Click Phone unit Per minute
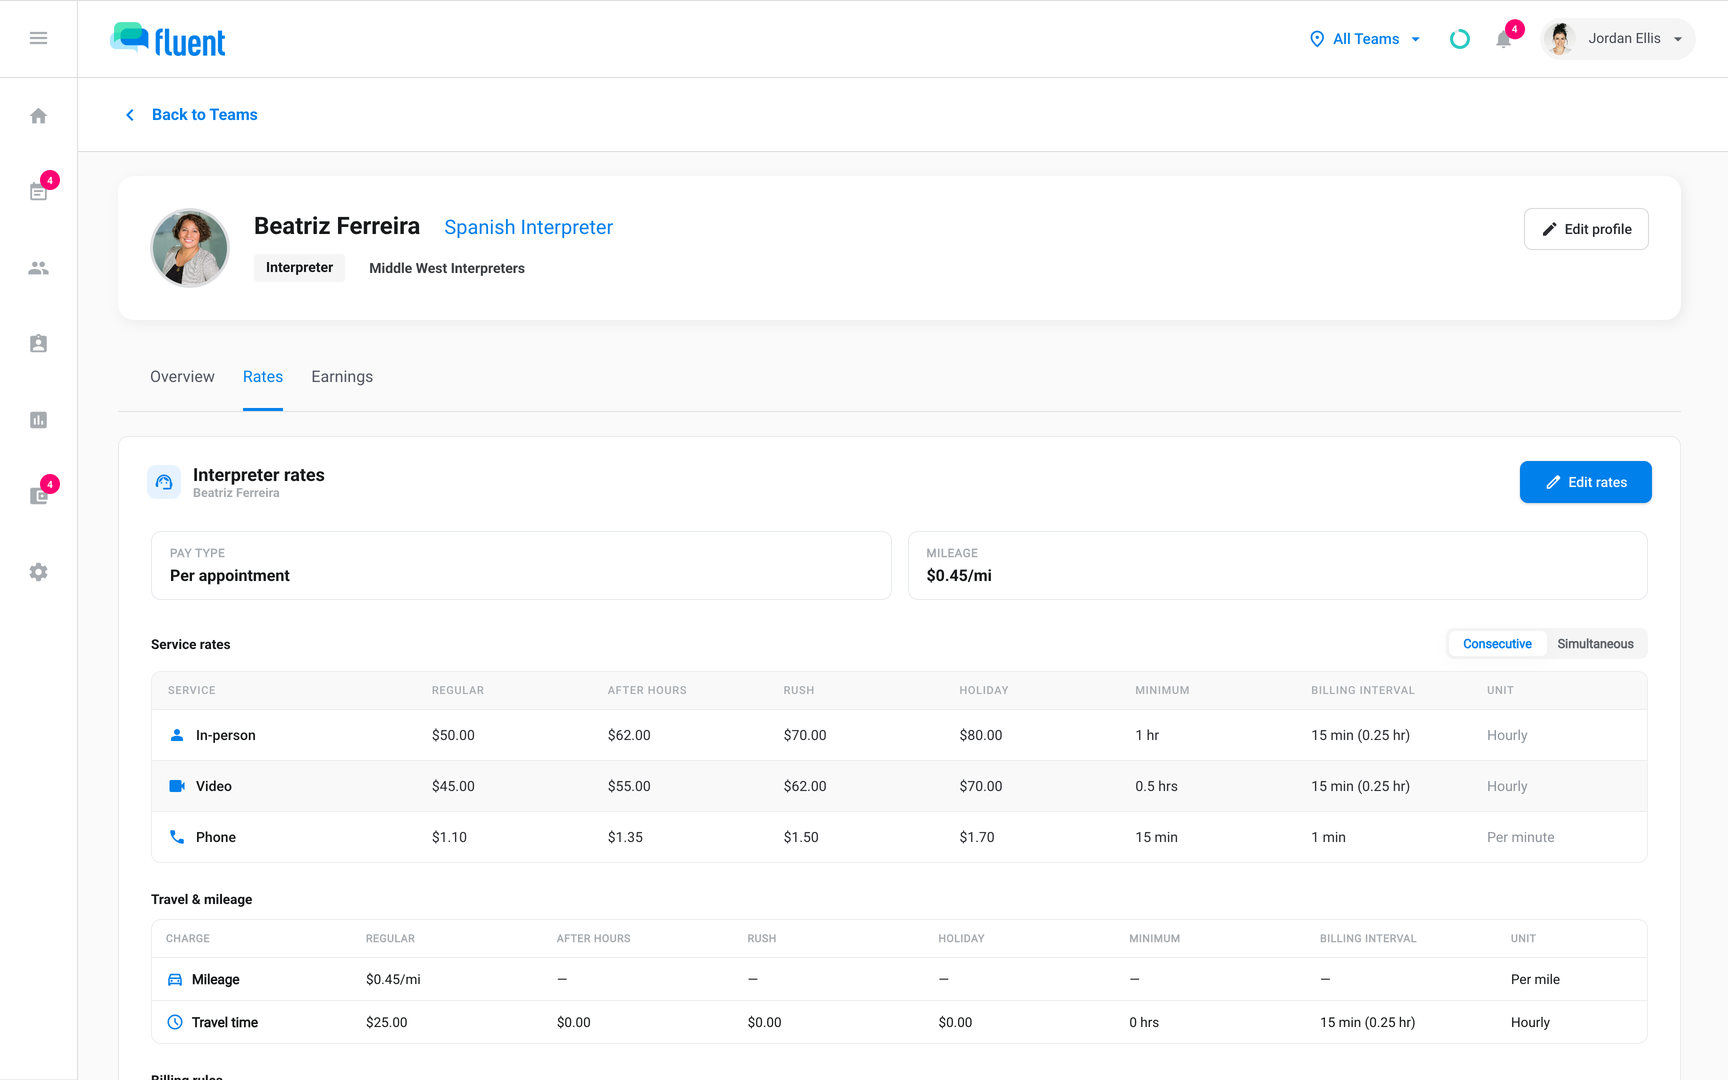The height and width of the screenshot is (1080, 1728). 1520,837
